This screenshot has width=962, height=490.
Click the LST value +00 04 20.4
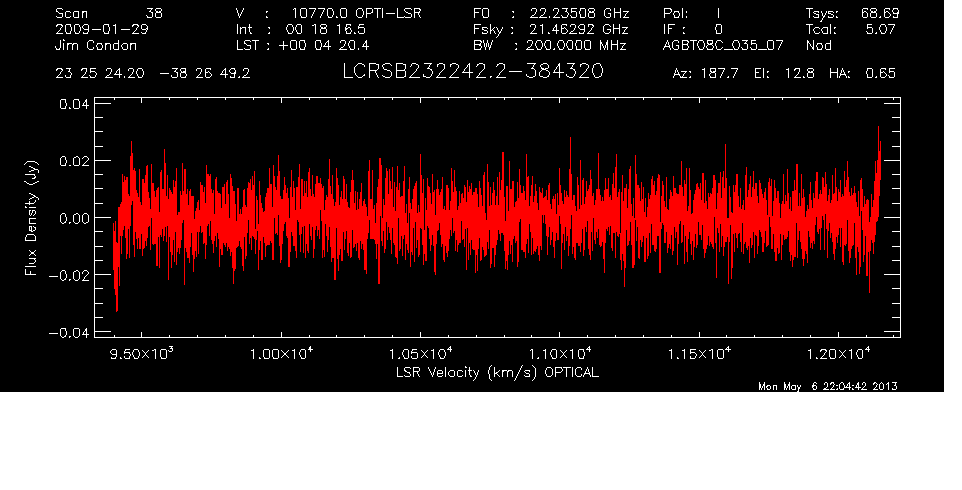pyautogui.click(x=324, y=45)
